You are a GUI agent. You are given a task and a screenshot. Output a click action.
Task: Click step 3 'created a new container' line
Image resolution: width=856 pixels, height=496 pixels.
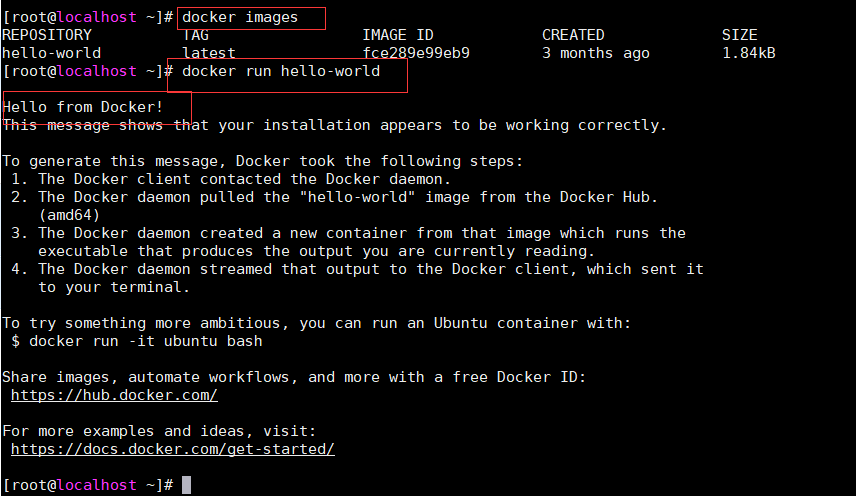[348, 234]
